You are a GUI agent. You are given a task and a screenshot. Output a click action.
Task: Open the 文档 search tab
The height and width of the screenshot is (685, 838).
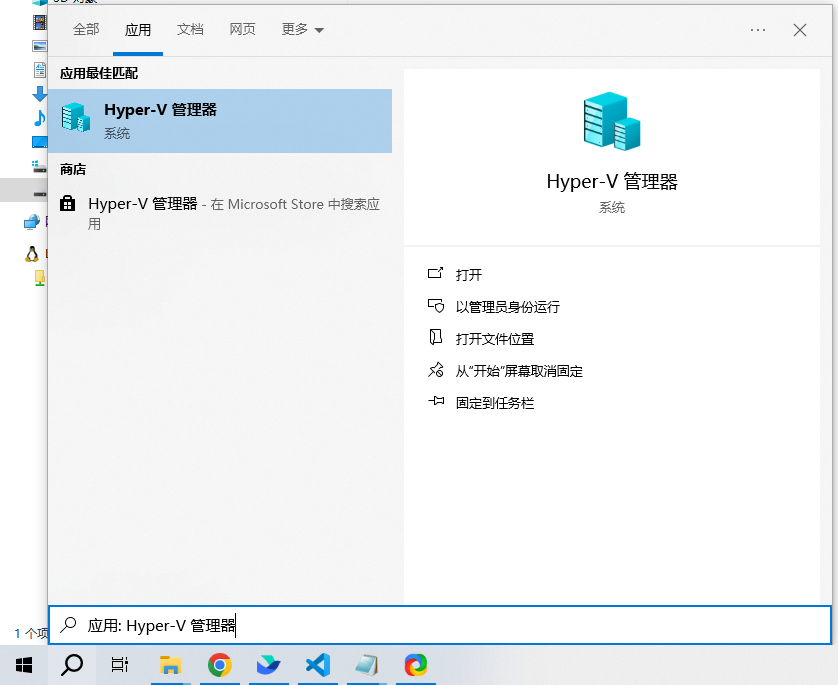(x=190, y=29)
